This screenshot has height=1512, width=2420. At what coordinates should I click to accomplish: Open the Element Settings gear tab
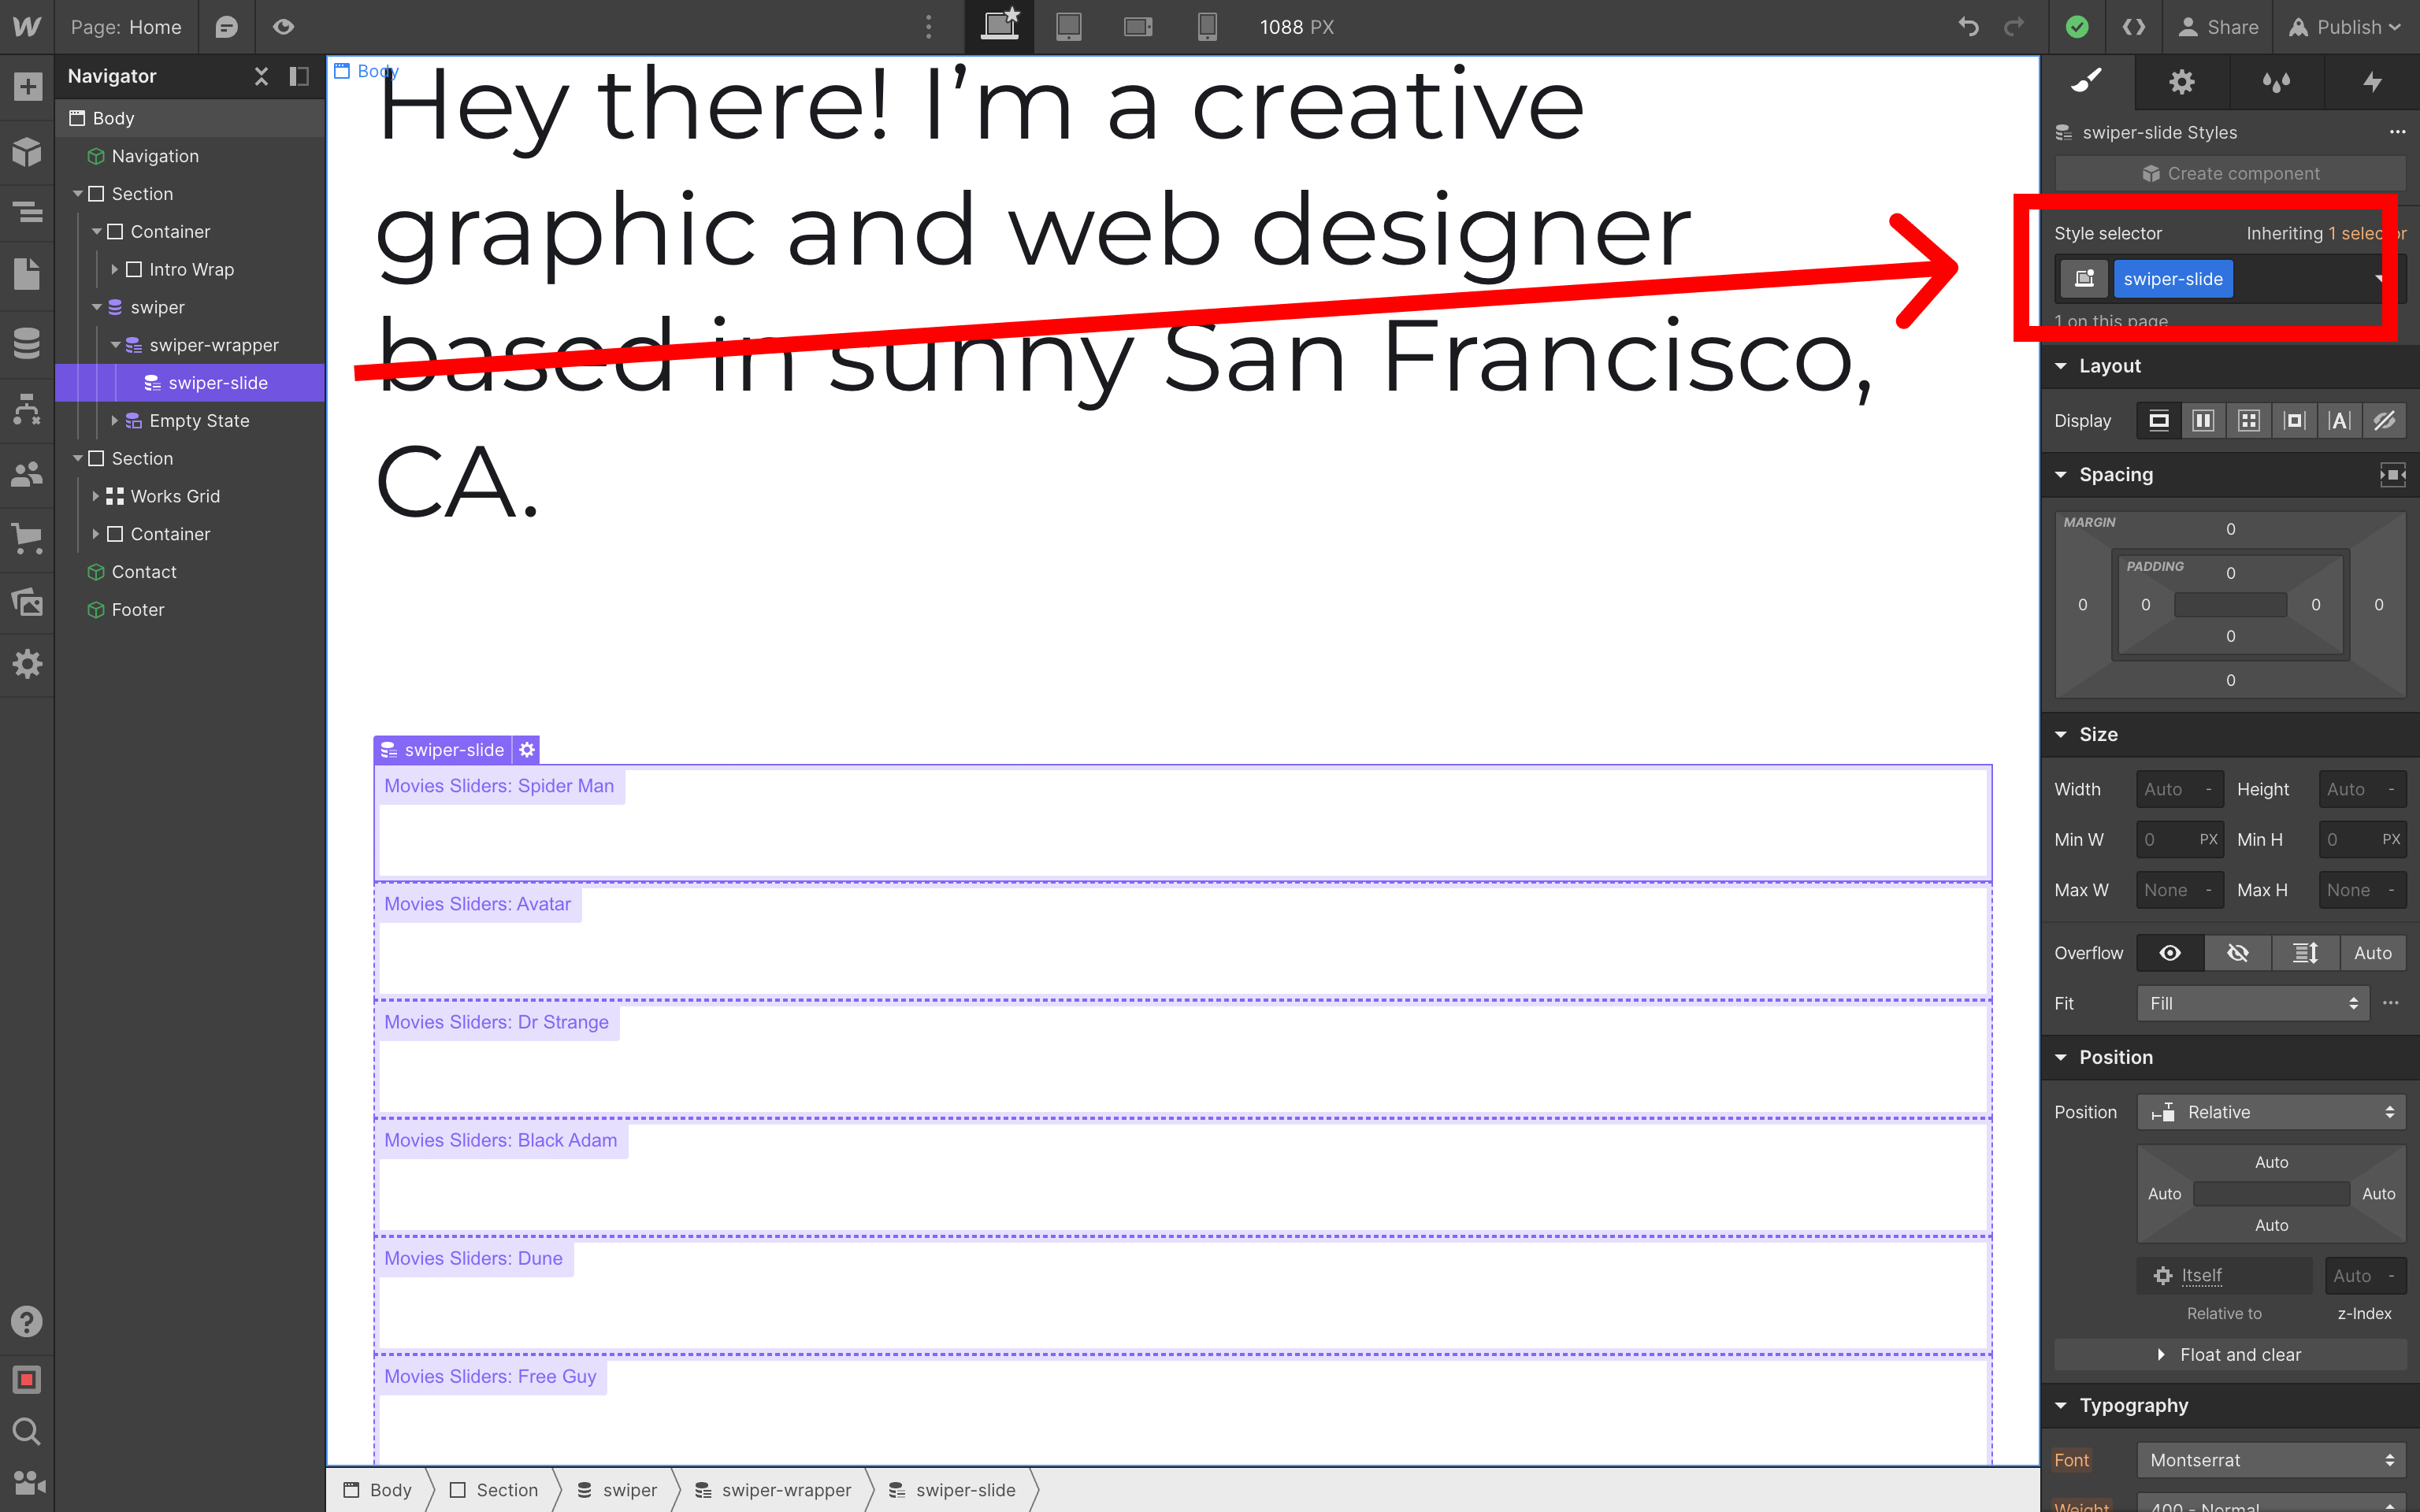pyautogui.click(x=2181, y=82)
